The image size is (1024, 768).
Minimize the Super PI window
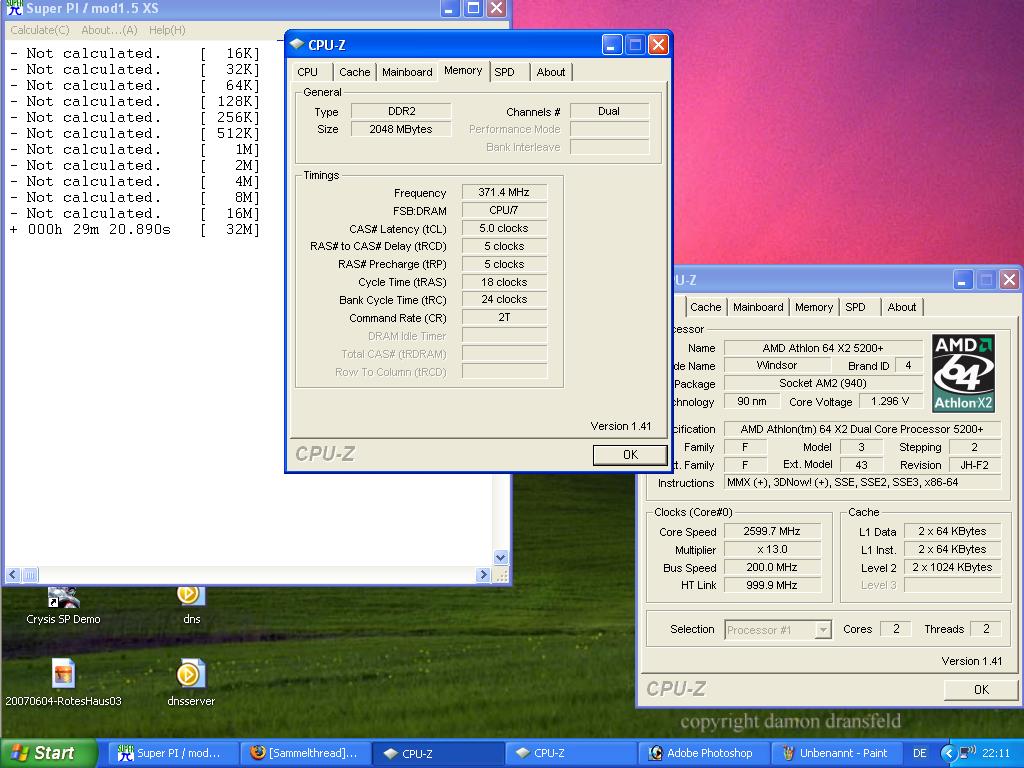click(x=450, y=8)
